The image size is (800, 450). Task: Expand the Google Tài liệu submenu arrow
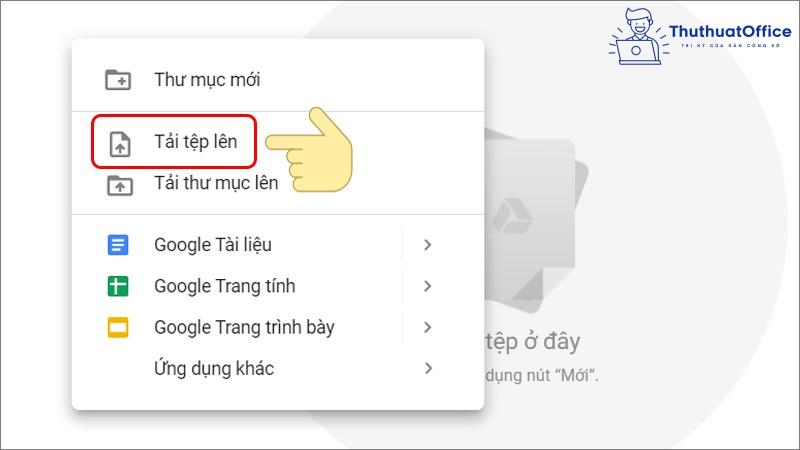428,245
